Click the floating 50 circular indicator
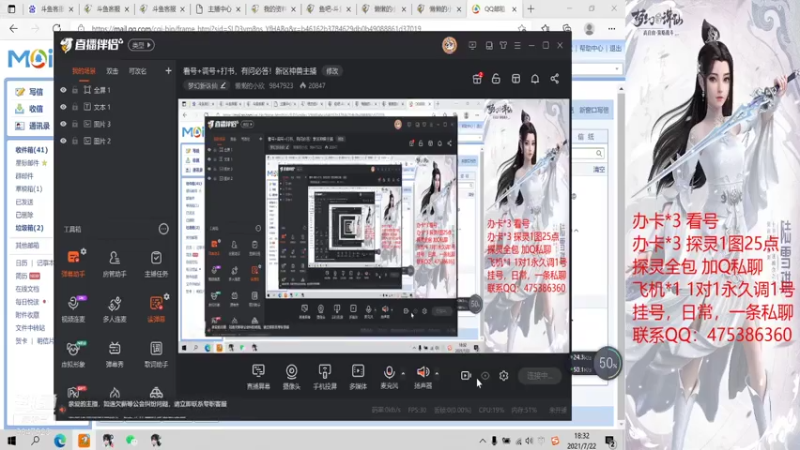The width and height of the screenshot is (800, 450). tap(607, 363)
